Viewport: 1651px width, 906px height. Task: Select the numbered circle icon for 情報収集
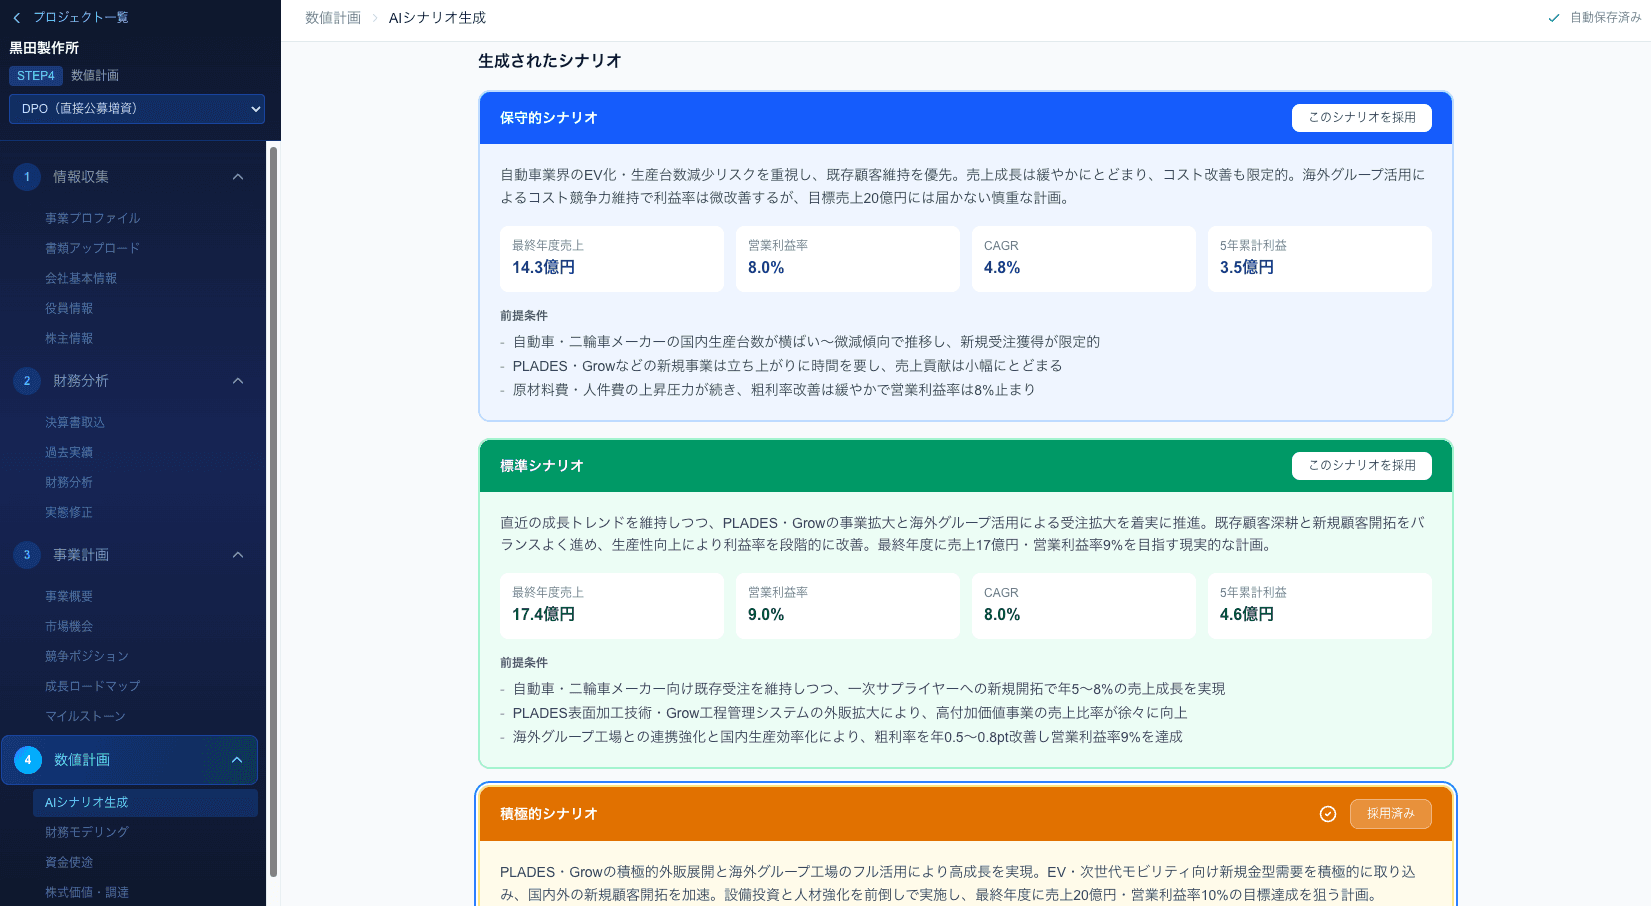coord(26,176)
